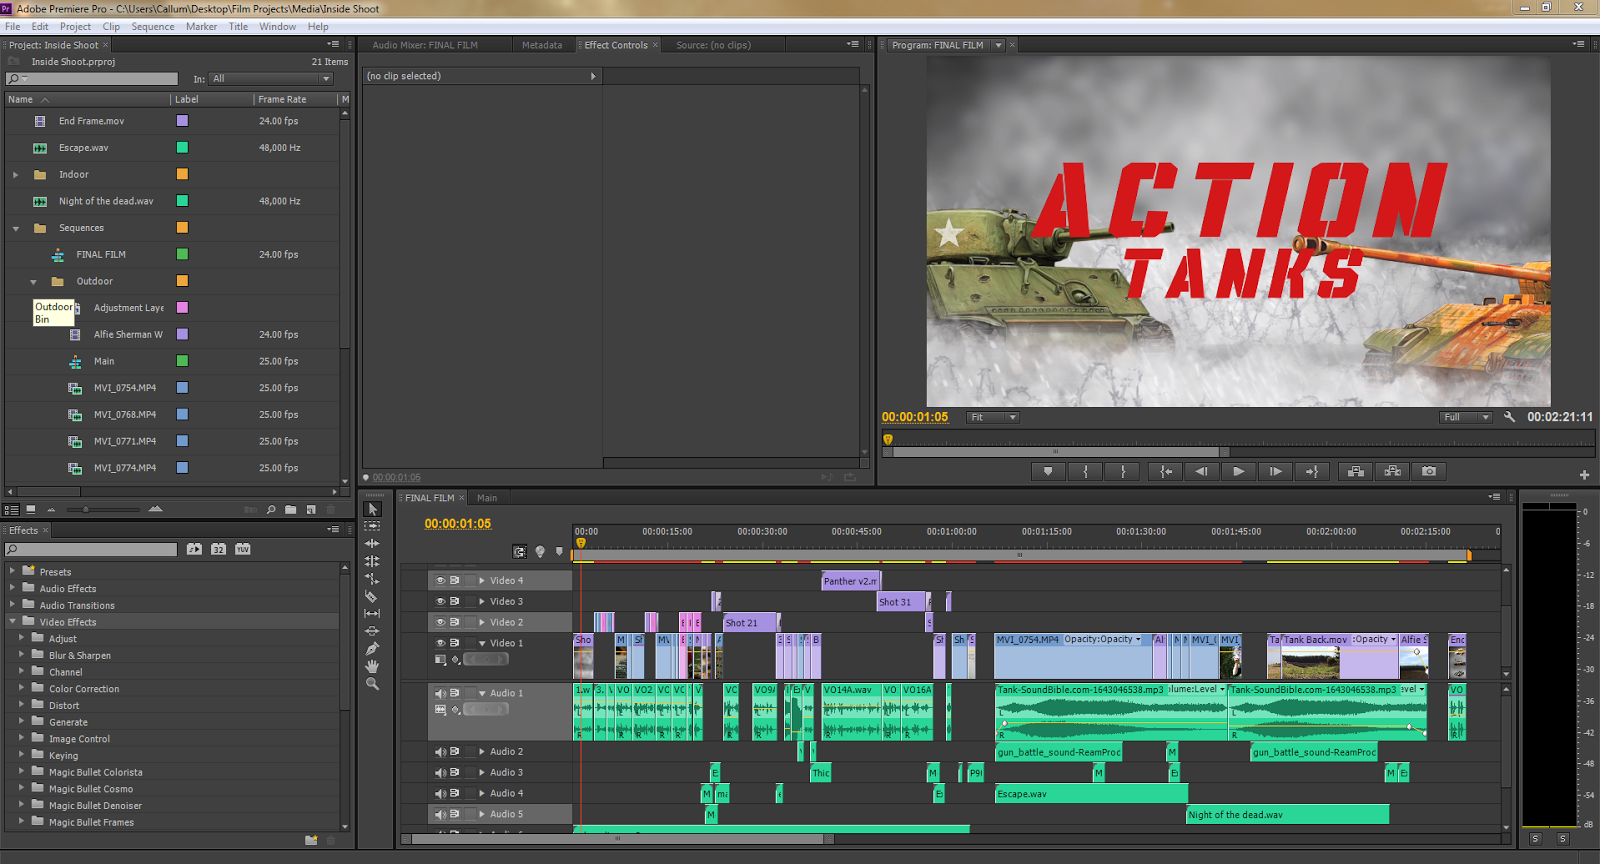Hide the Video 4 track output
1600x864 pixels.
(x=440, y=580)
